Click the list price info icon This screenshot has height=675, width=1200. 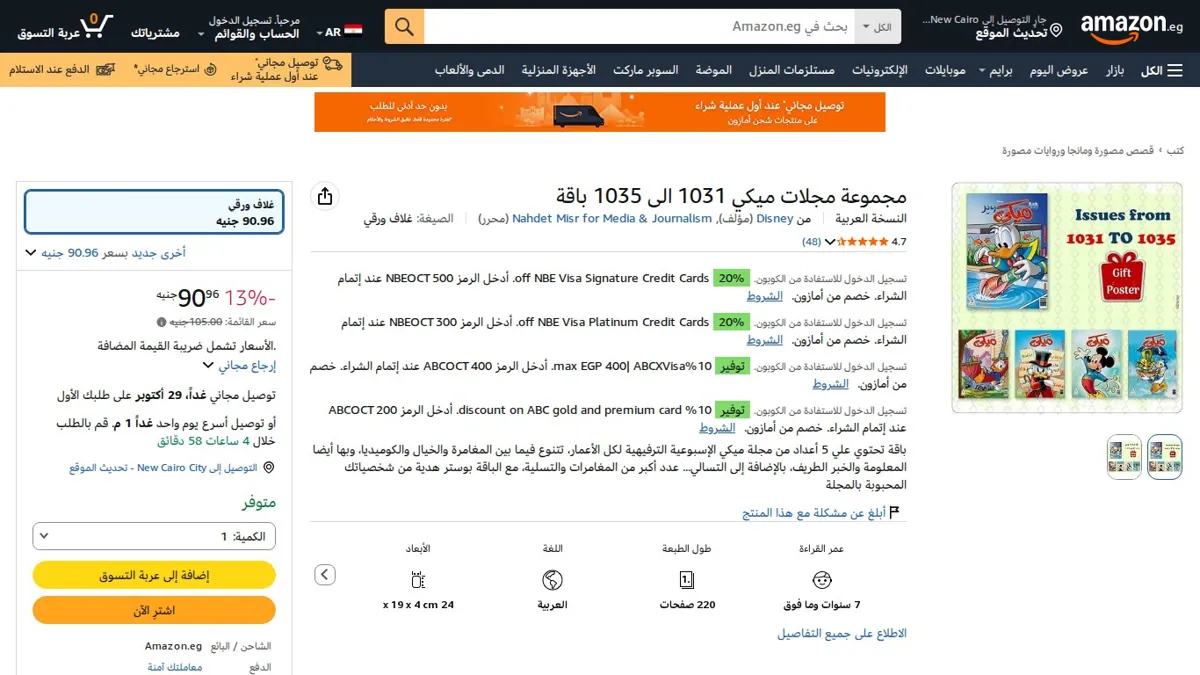(x=161, y=322)
